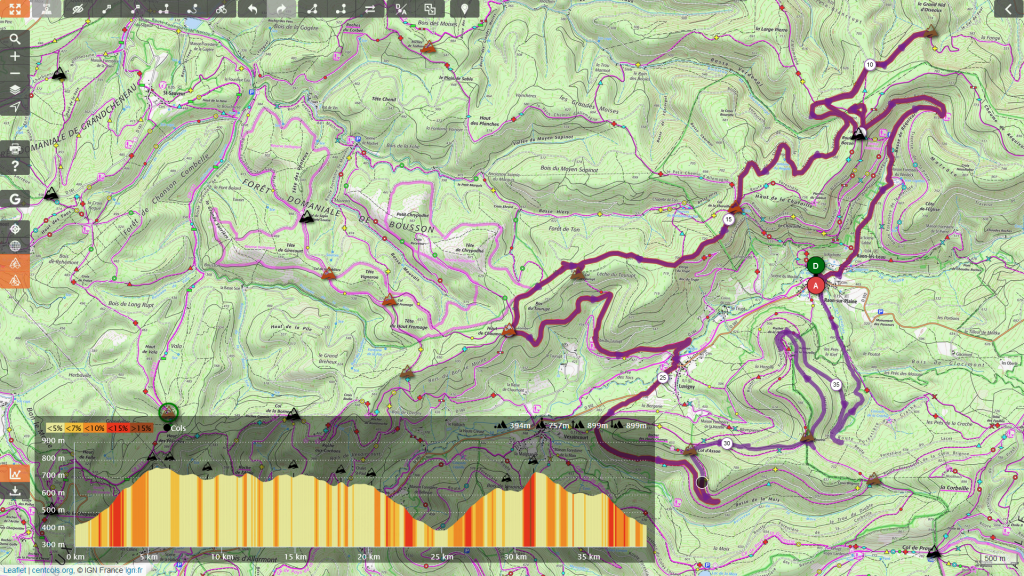Open the Leaflet attribution link
Image resolution: width=1024 pixels, height=576 pixels.
(x=13, y=570)
